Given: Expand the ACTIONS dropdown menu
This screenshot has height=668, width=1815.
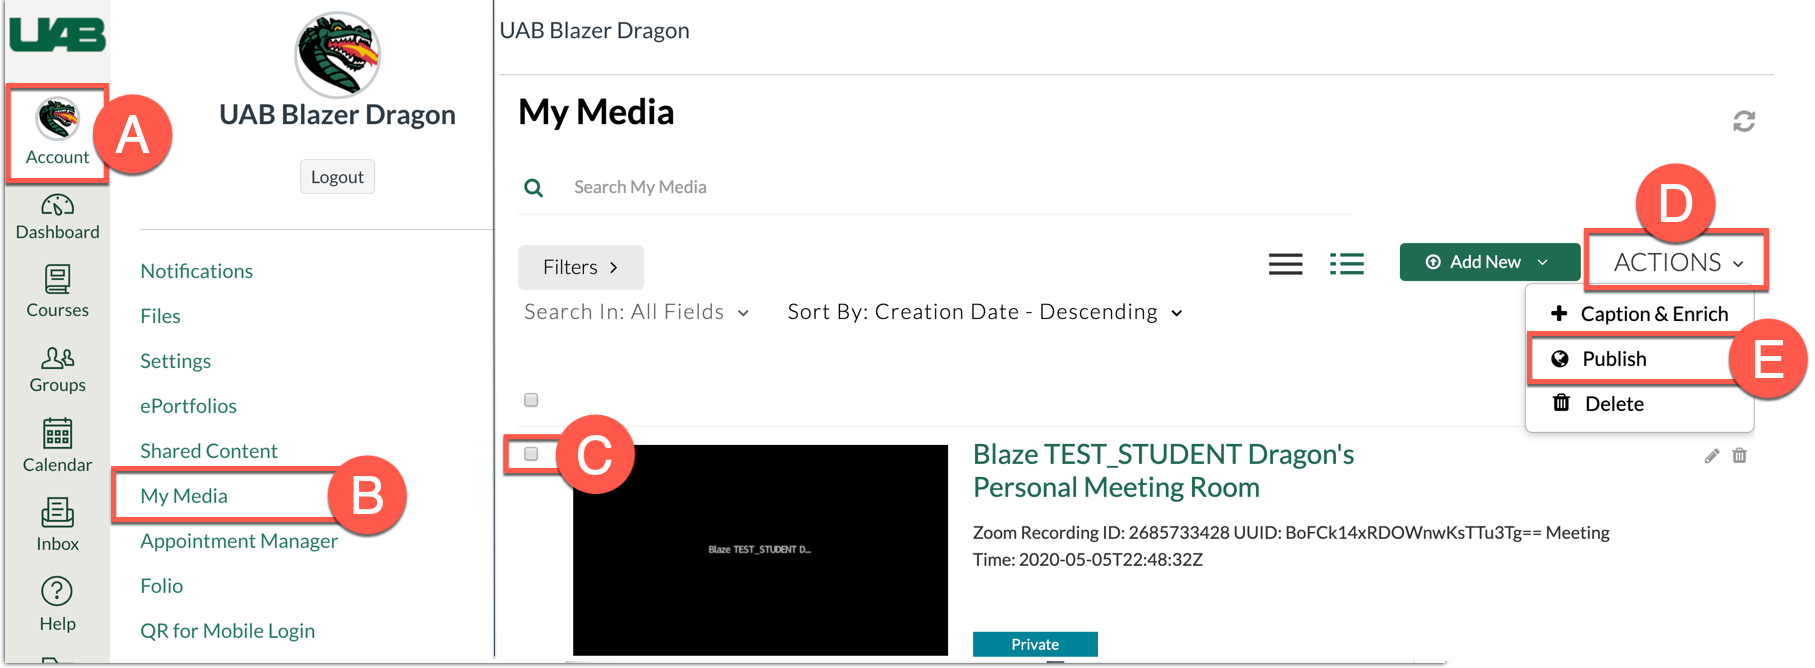Looking at the screenshot, I should [x=1674, y=262].
